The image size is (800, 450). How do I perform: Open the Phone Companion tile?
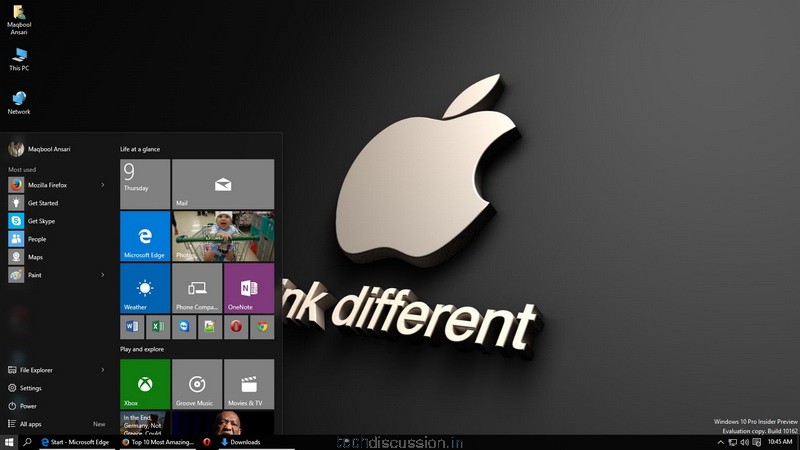pos(197,288)
